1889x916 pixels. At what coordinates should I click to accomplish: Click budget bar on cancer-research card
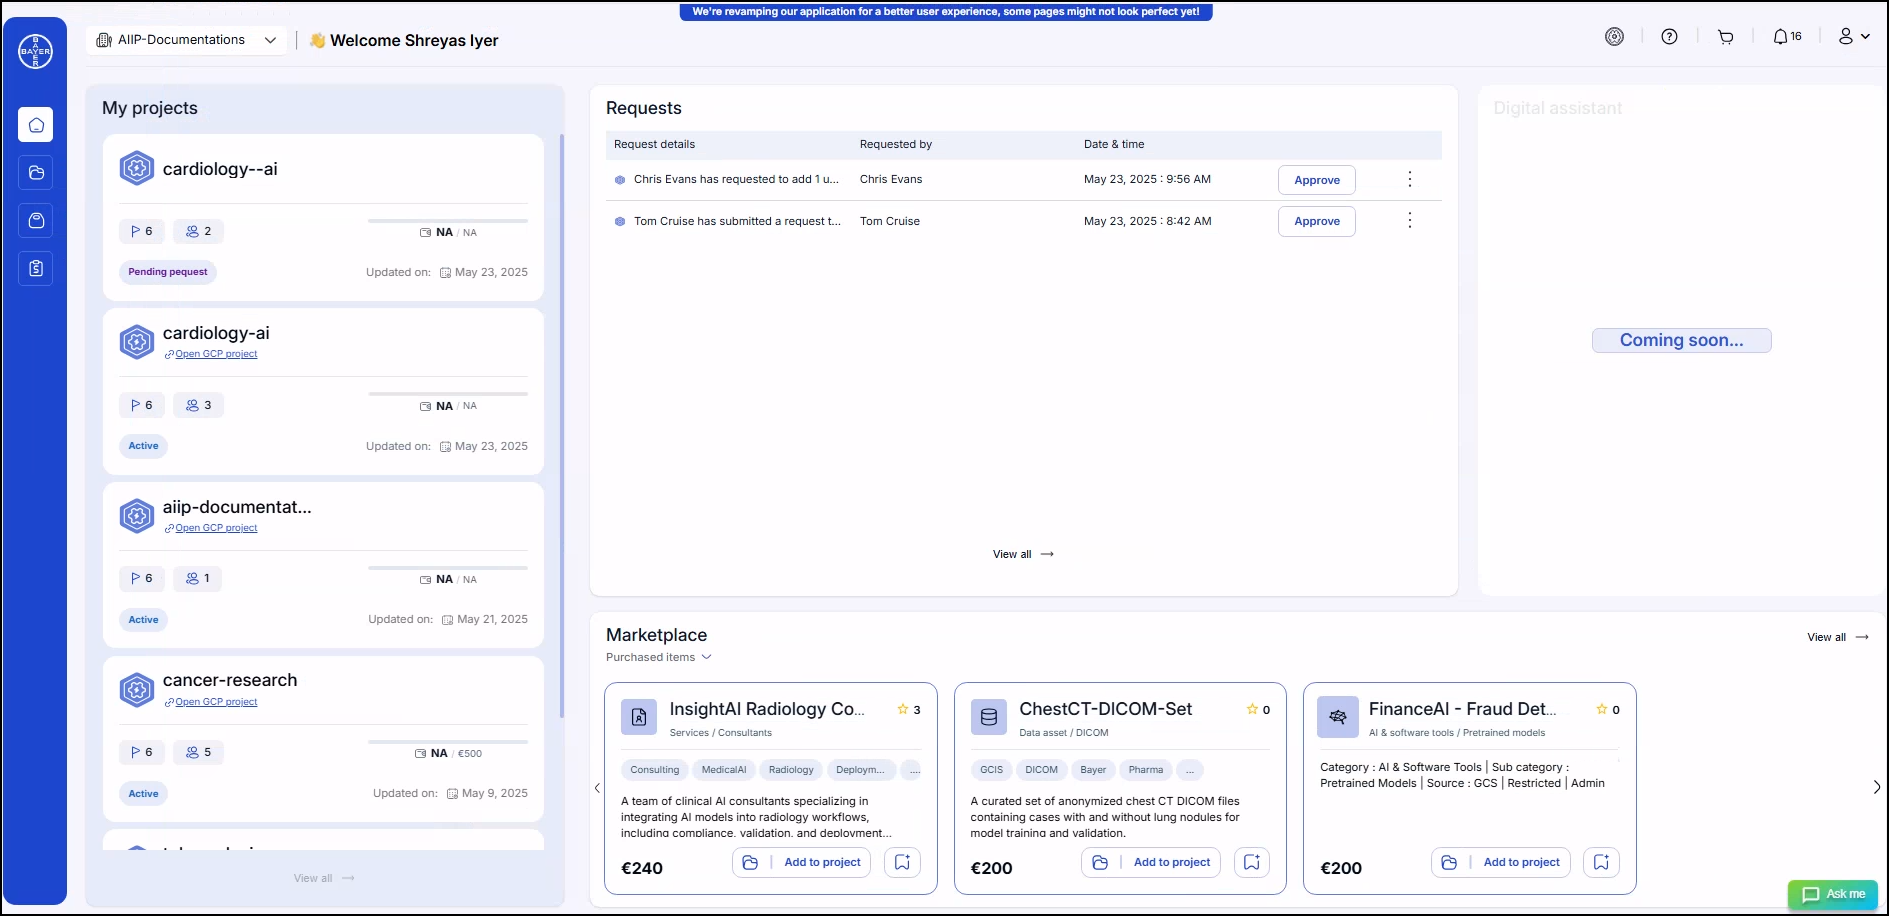tap(448, 742)
